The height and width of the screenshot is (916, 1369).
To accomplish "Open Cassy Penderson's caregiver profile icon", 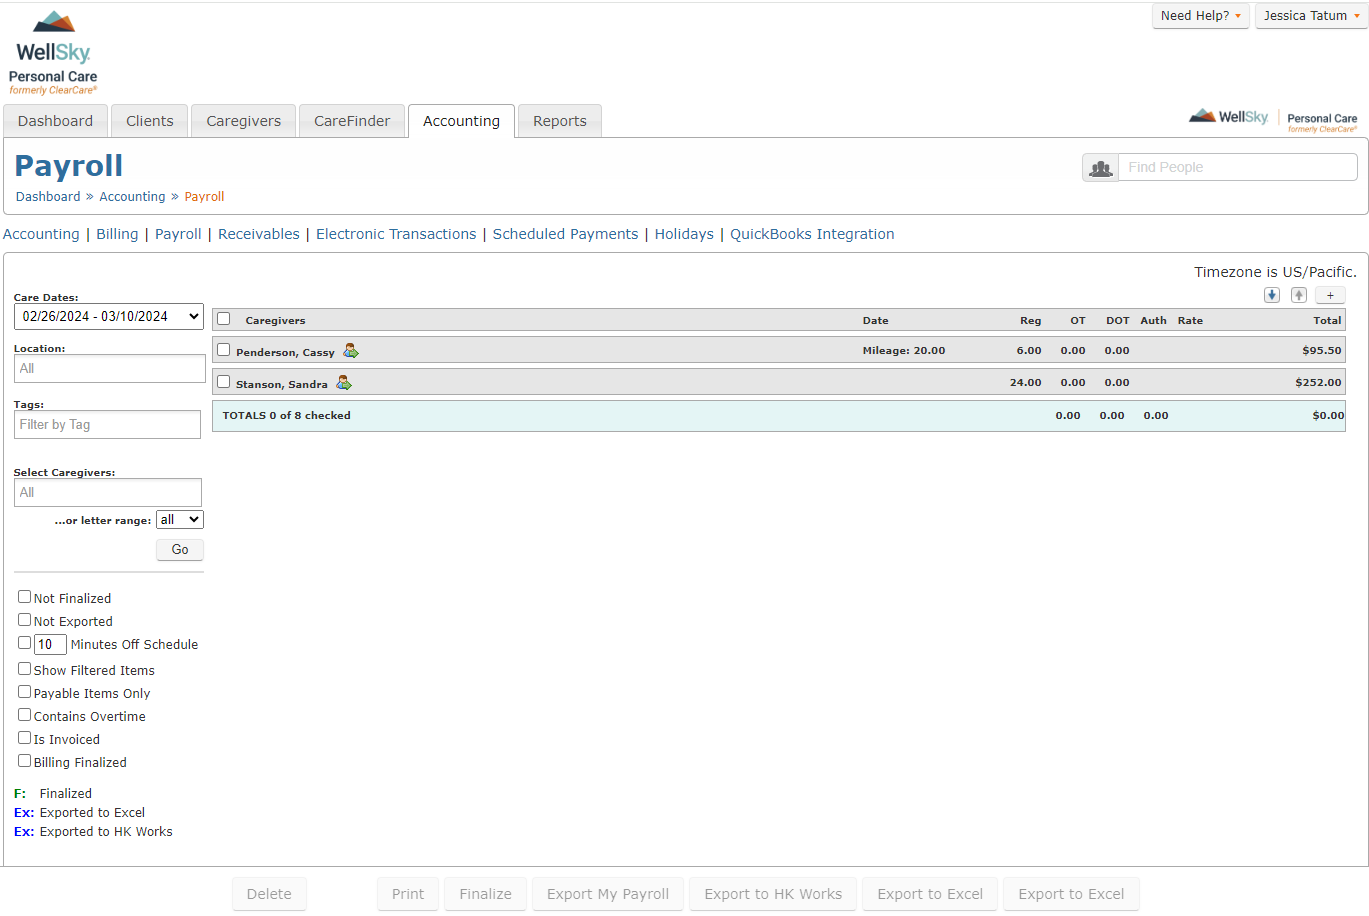I will [x=350, y=350].
